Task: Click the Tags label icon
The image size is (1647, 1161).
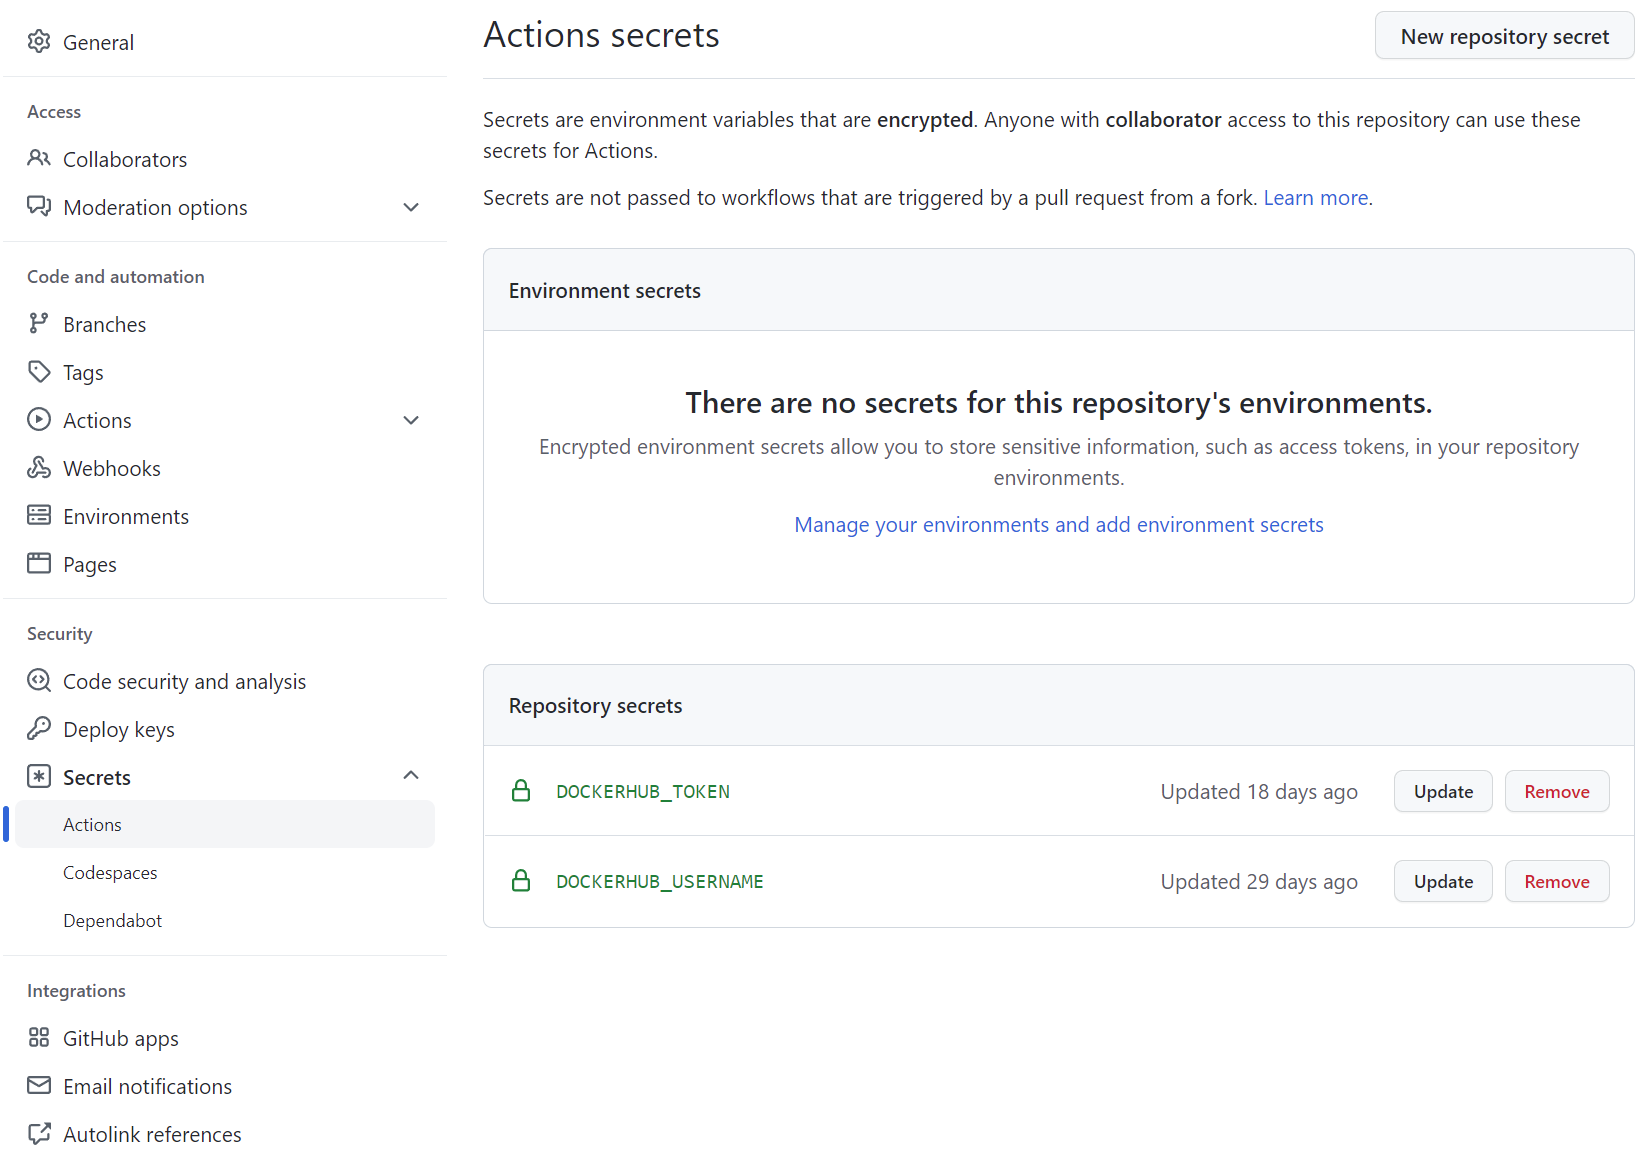Action: tap(39, 372)
